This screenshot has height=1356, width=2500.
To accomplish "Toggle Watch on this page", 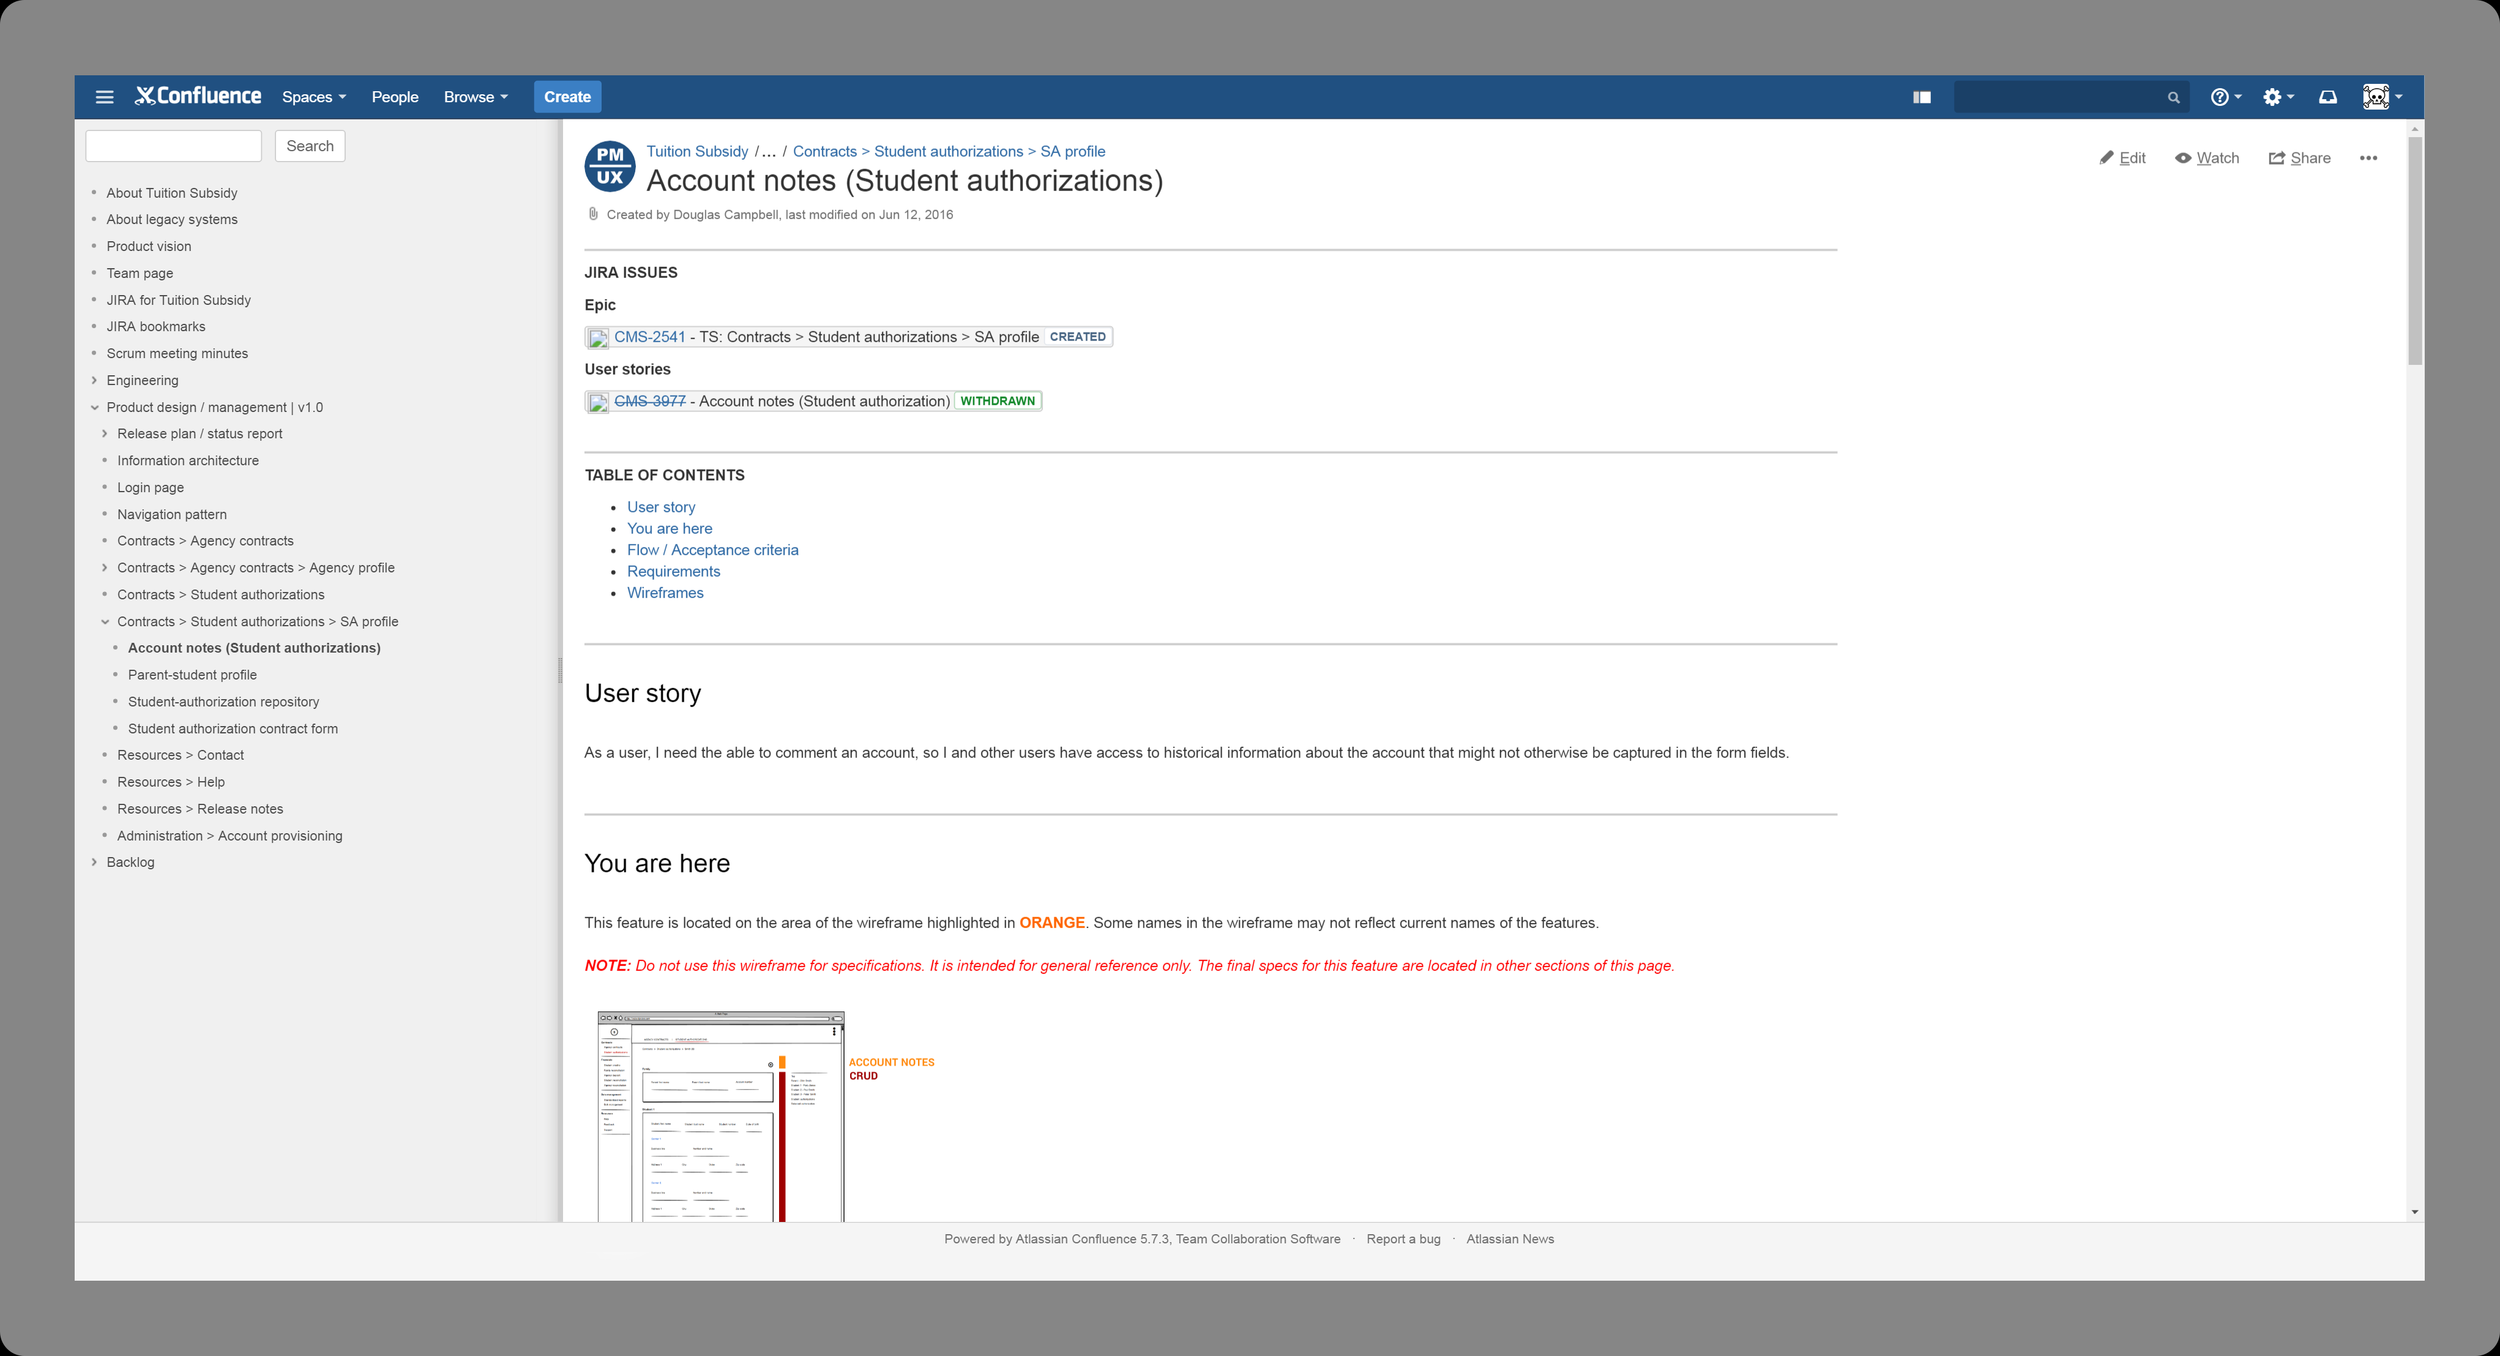I will coord(2207,158).
